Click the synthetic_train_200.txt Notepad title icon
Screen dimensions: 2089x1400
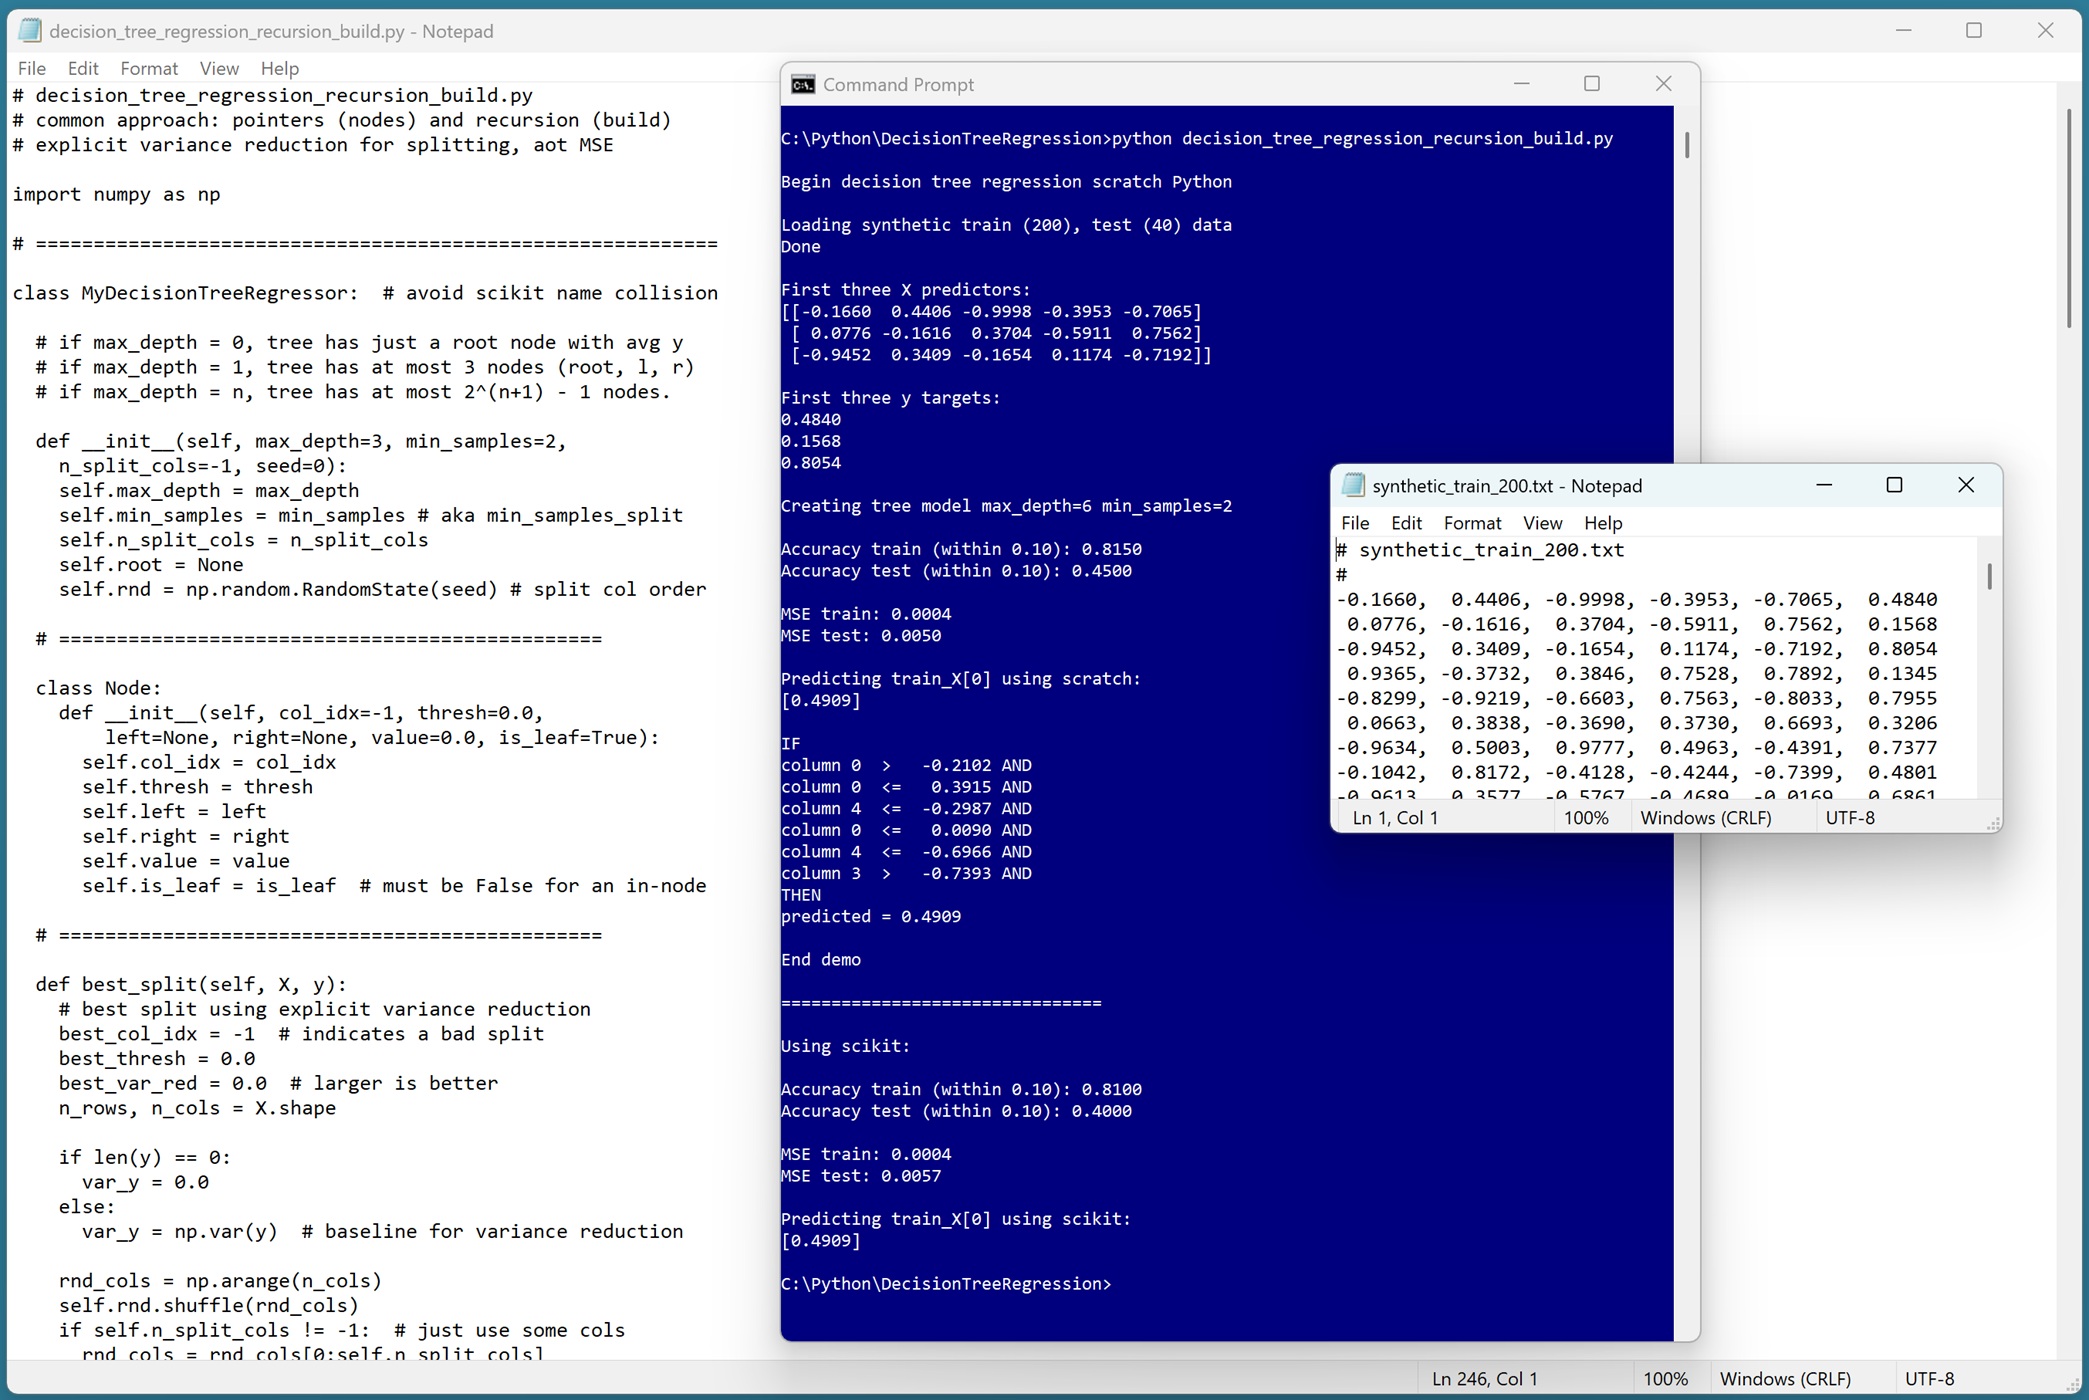[1353, 486]
